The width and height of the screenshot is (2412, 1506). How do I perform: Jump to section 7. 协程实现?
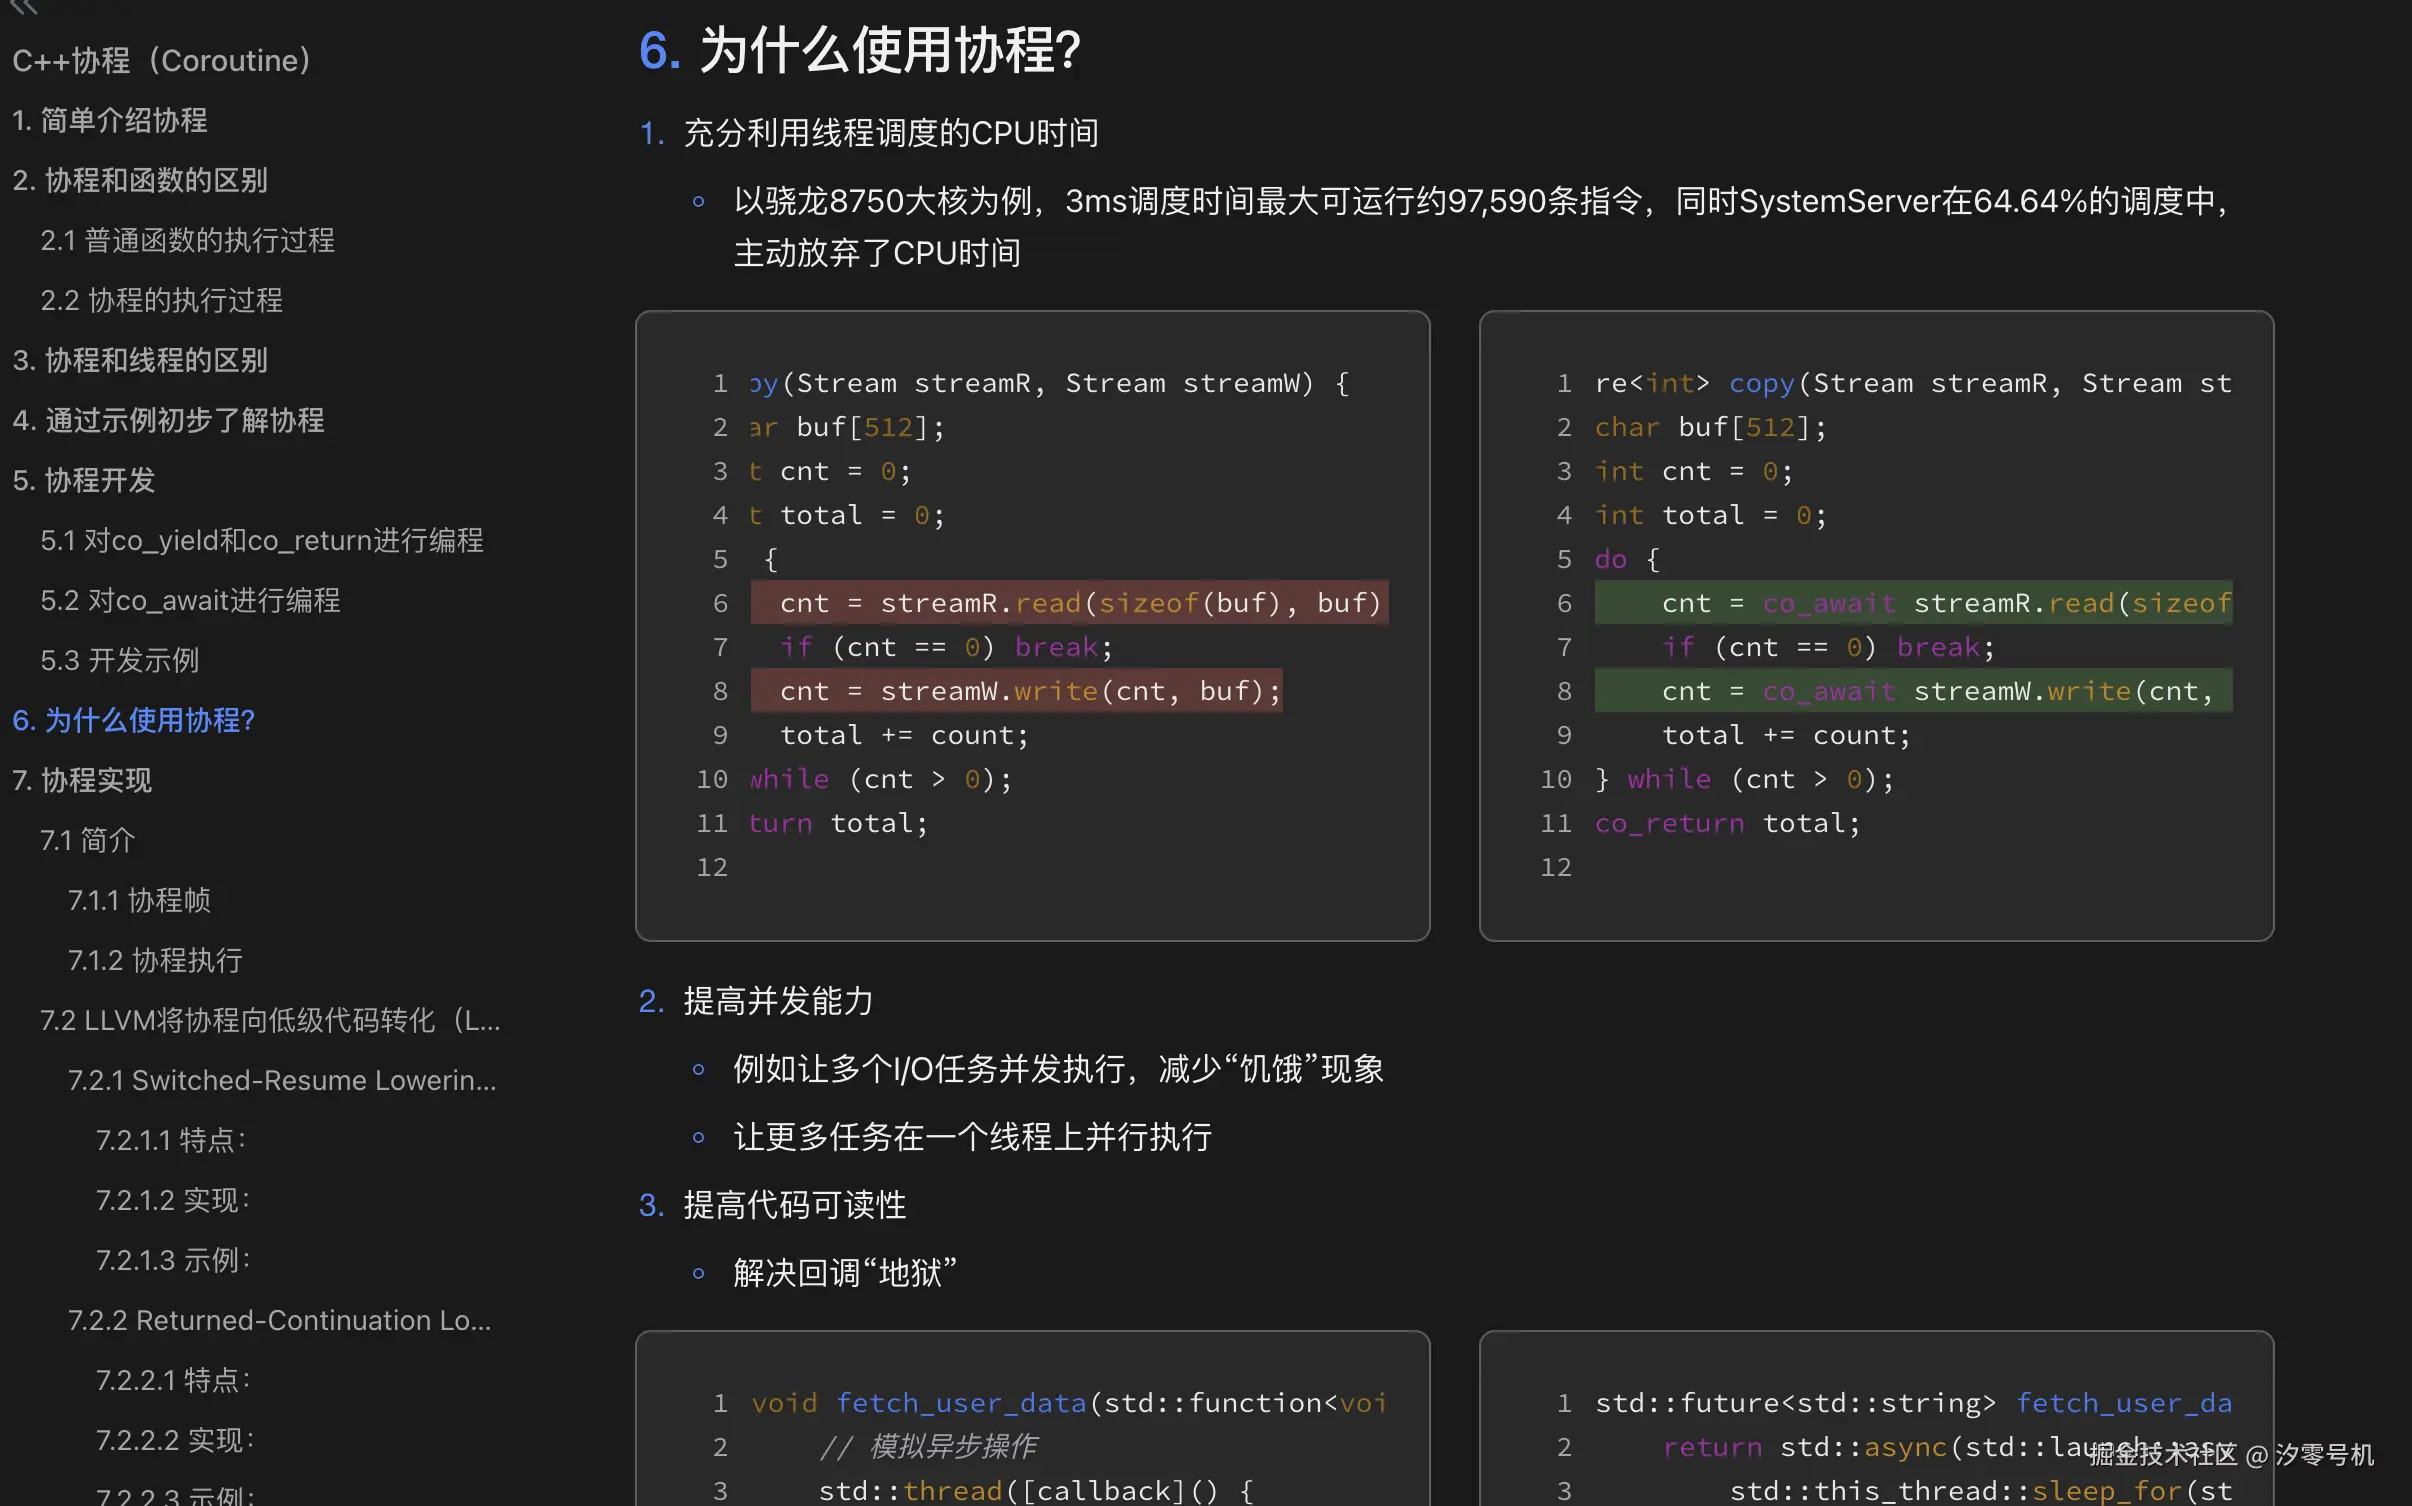[82, 780]
